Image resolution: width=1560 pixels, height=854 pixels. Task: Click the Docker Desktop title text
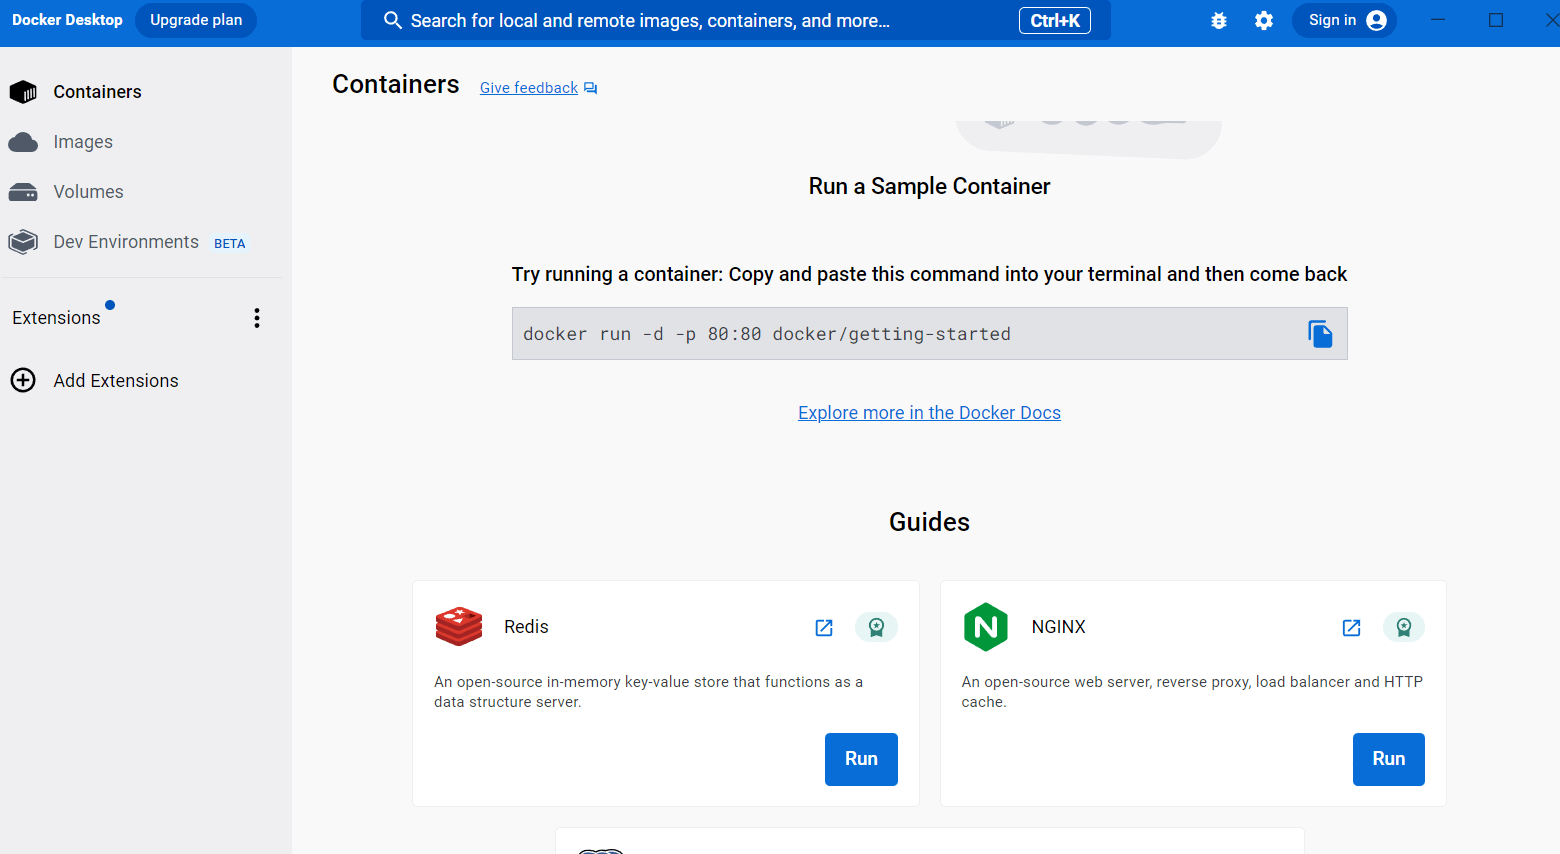(67, 20)
